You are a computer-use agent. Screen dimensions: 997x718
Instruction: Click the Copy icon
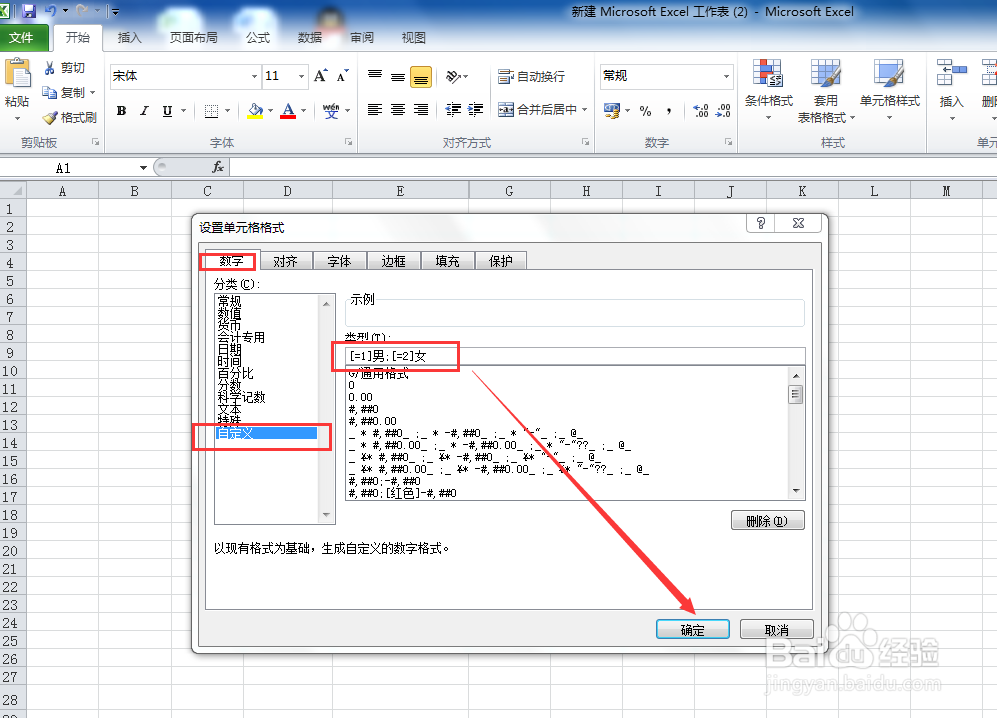pyautogui.click(x=49, y=92)
